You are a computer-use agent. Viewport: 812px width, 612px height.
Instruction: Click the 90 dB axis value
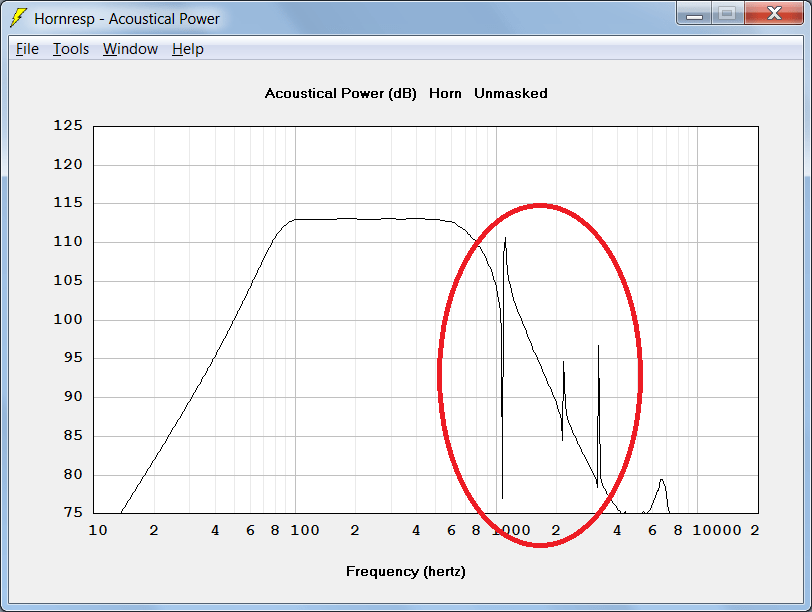[73, 396]
